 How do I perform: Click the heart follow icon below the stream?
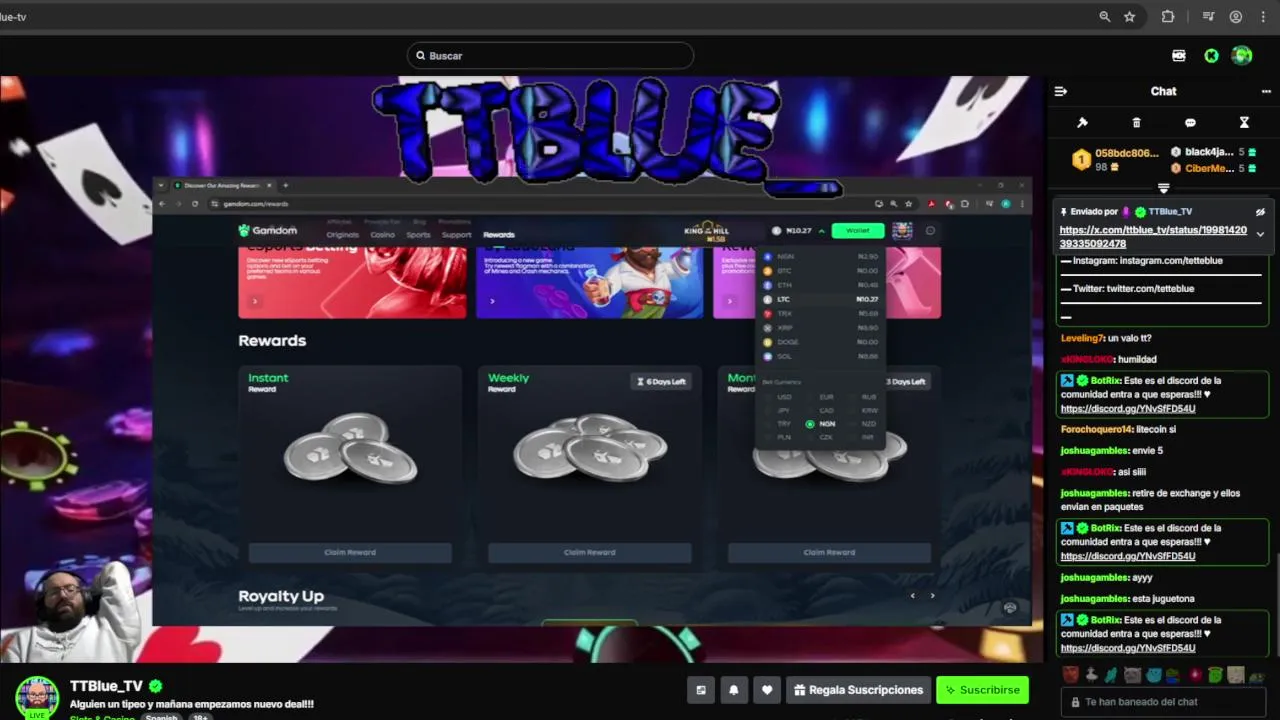(x=767, y=690)
